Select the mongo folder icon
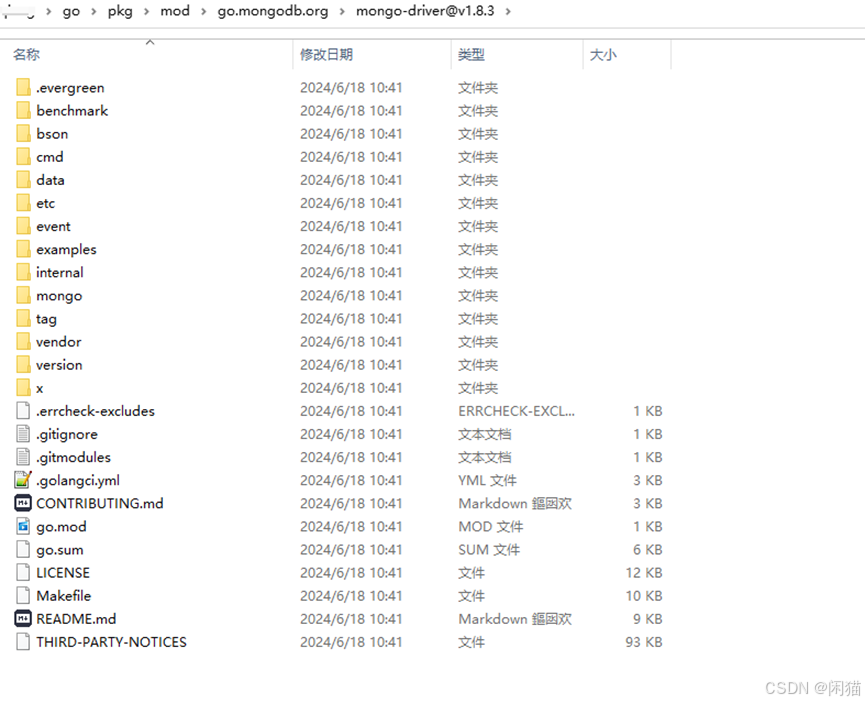The image size is (865, 703). coord(23,296)
